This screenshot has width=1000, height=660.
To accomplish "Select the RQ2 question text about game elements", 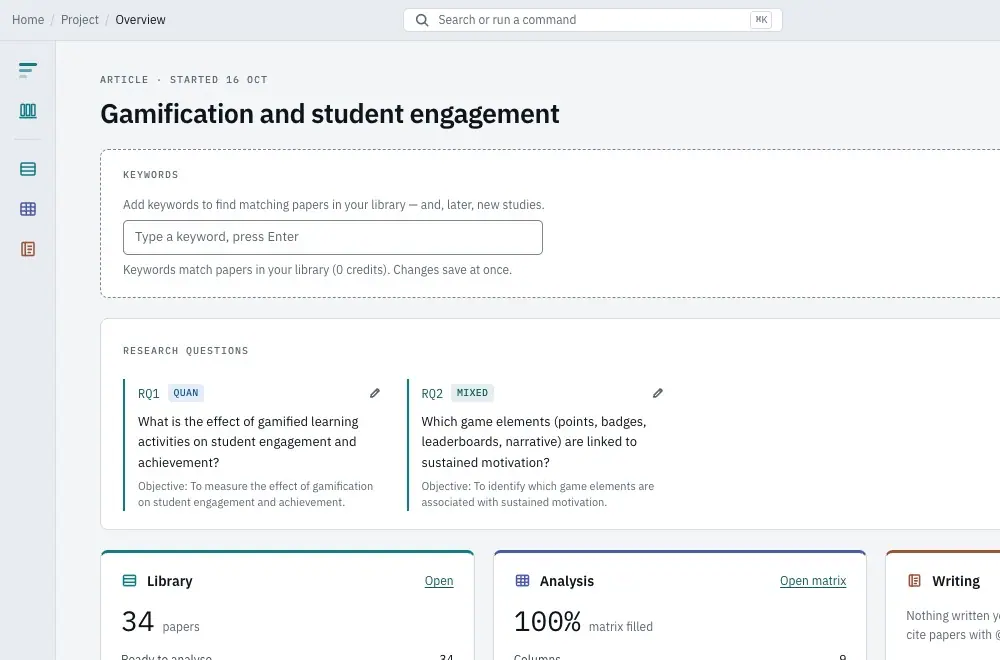I will 534,442.
